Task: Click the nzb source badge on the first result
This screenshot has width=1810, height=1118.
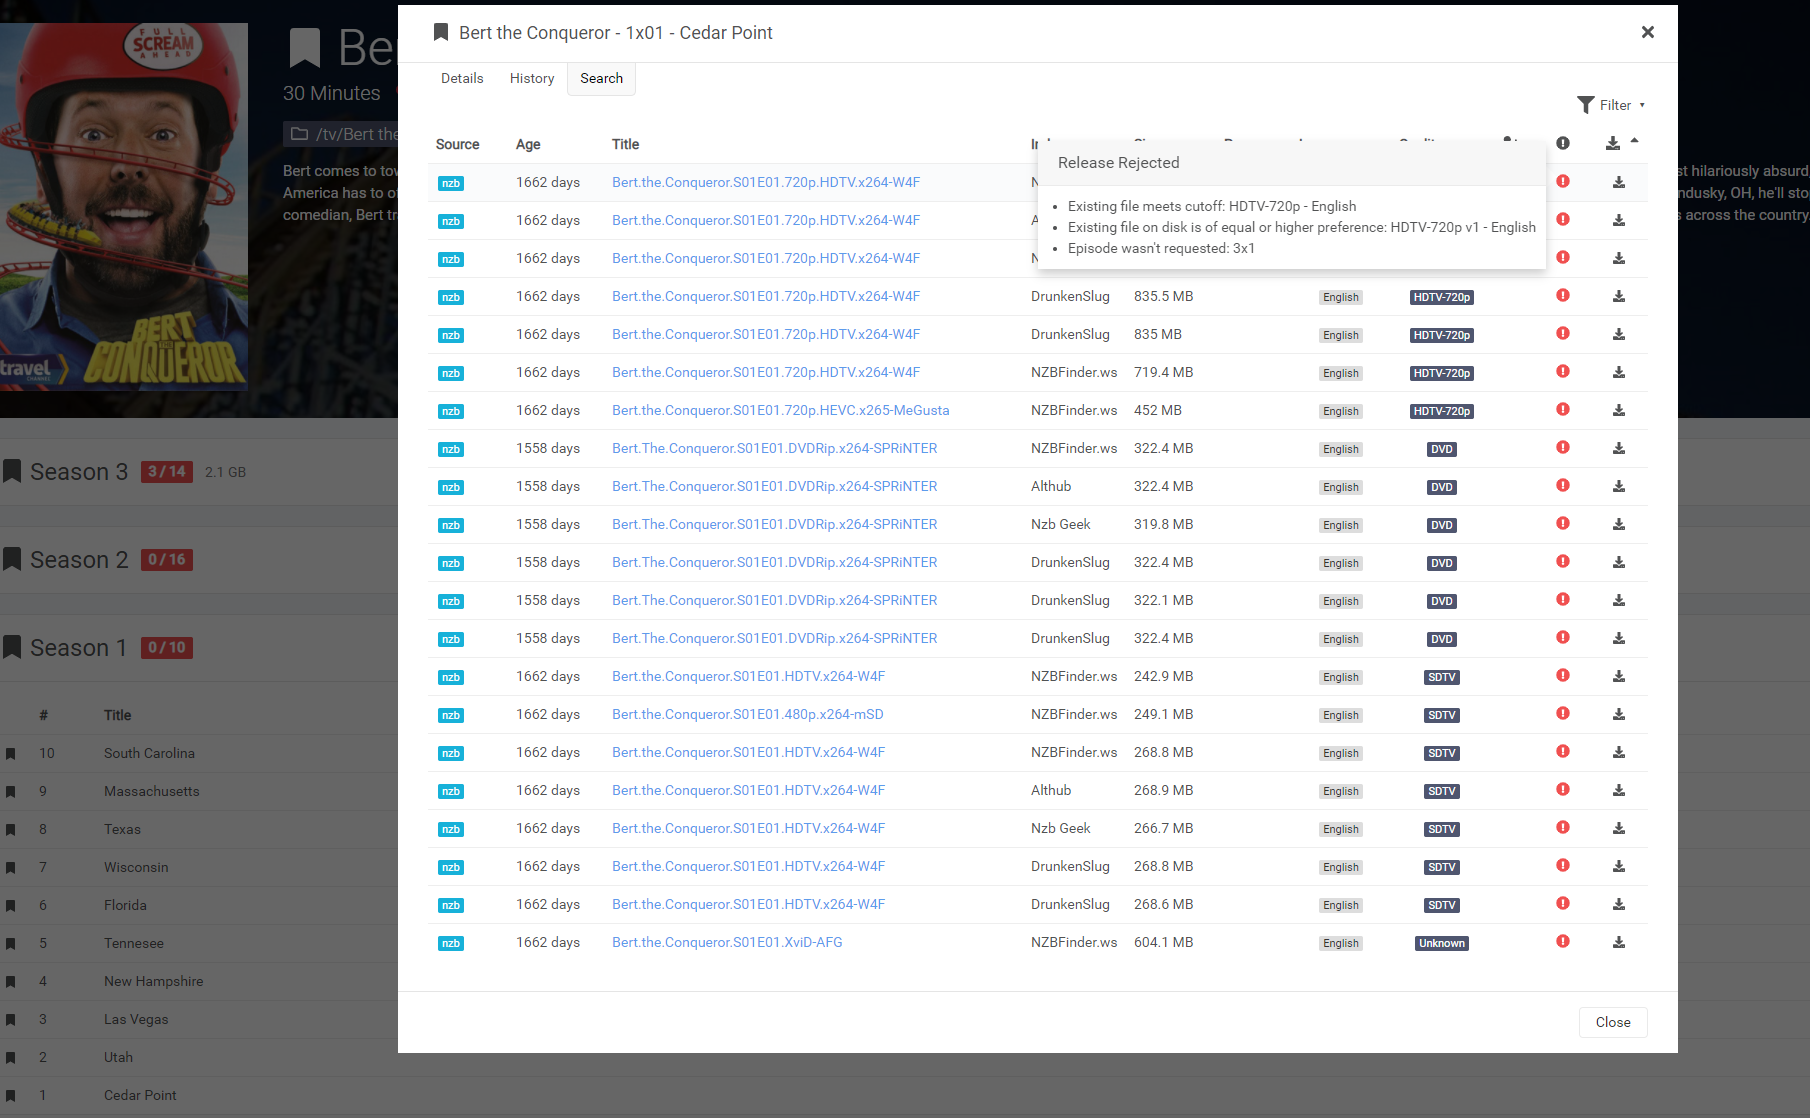Action: coord(450,183)
